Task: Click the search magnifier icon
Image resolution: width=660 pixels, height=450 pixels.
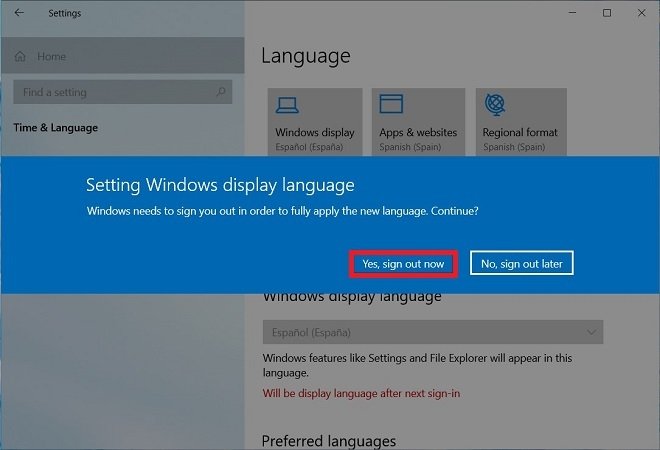Action: (221, 91)
